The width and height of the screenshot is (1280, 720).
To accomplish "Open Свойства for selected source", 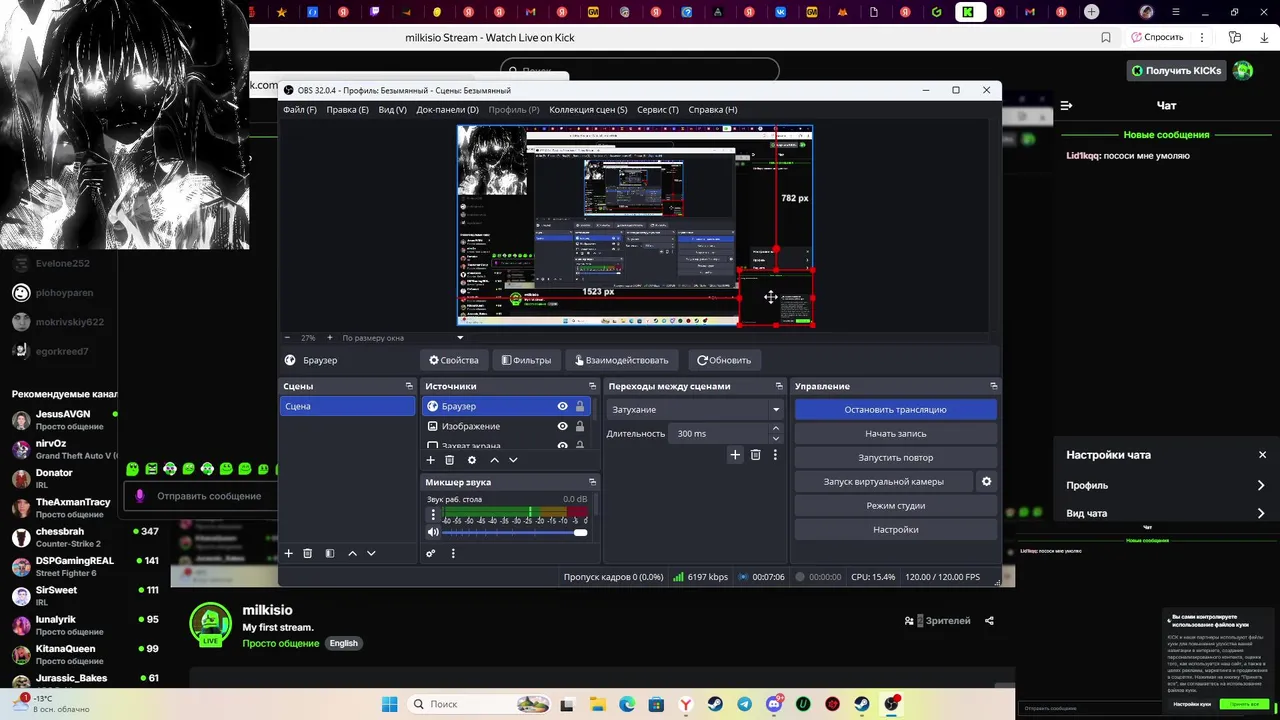I will pyautogui.click(x=454, y=360).
